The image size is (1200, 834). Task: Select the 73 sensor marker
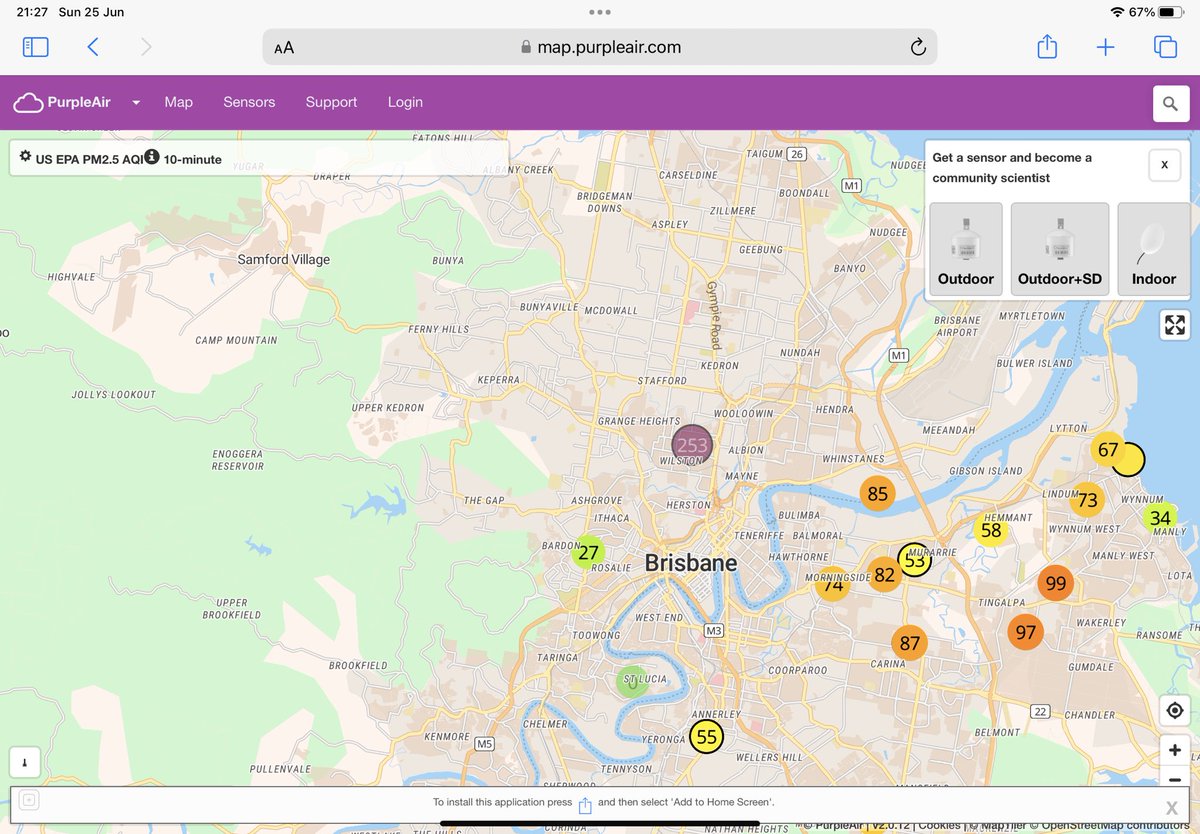[x=1087, y=500]
